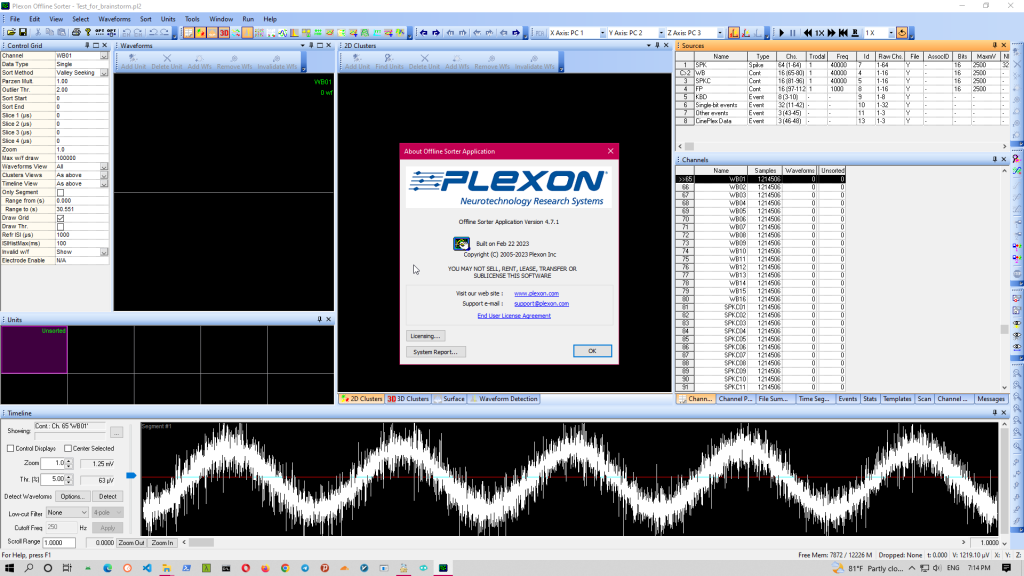1024x576 pixels.
Task: Open the Channel WB01 dropdown
Action: [104, 56]
